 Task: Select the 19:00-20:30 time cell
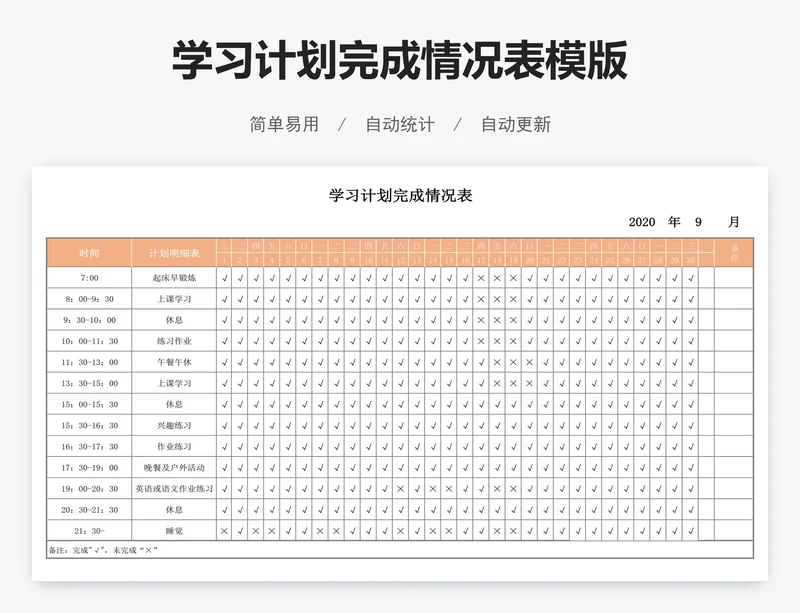89,488
